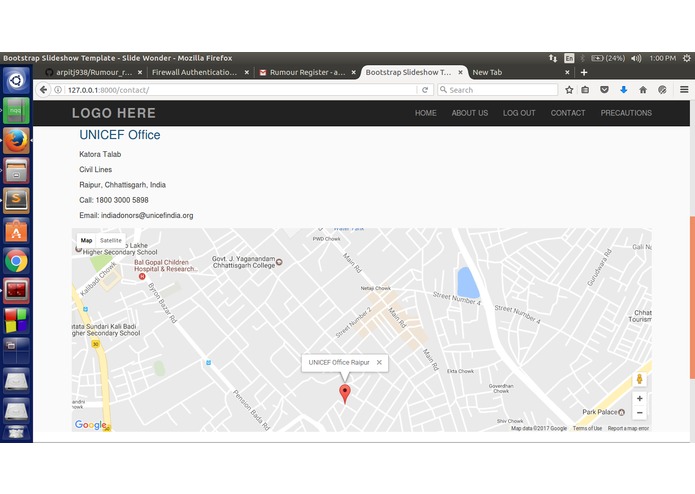Open the workspace switcher dock icon
695x494 pixels.
pyautogui.click(x=16, y=350)
